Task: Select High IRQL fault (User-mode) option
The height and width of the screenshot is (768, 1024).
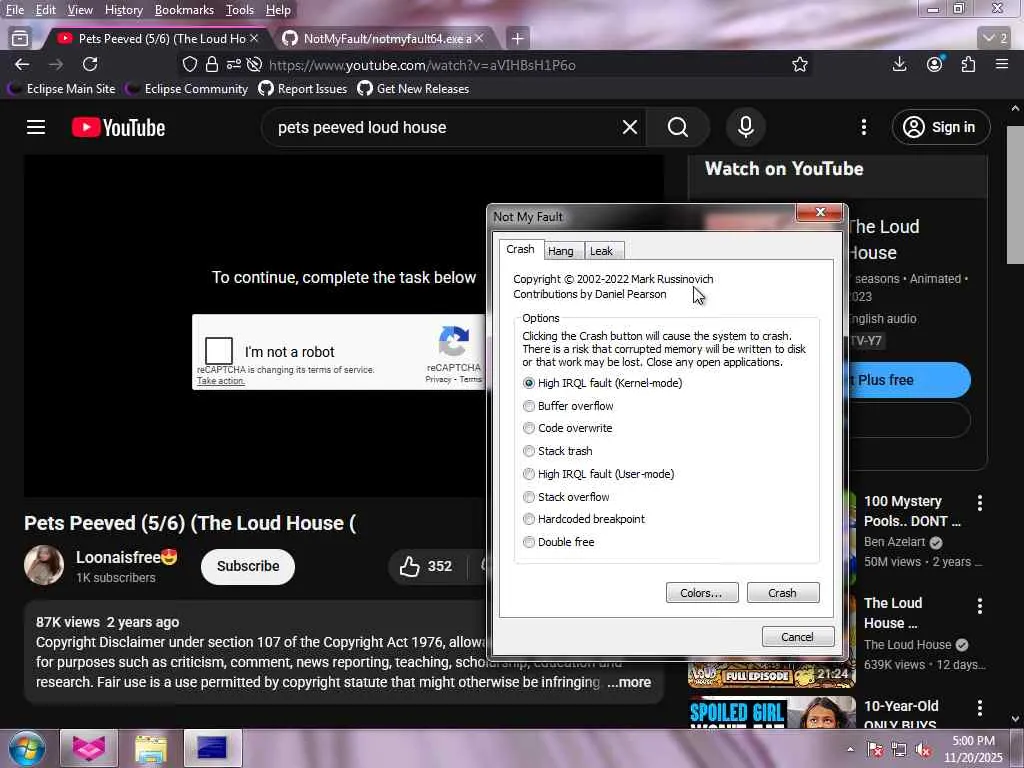Action: coord(528,473)
